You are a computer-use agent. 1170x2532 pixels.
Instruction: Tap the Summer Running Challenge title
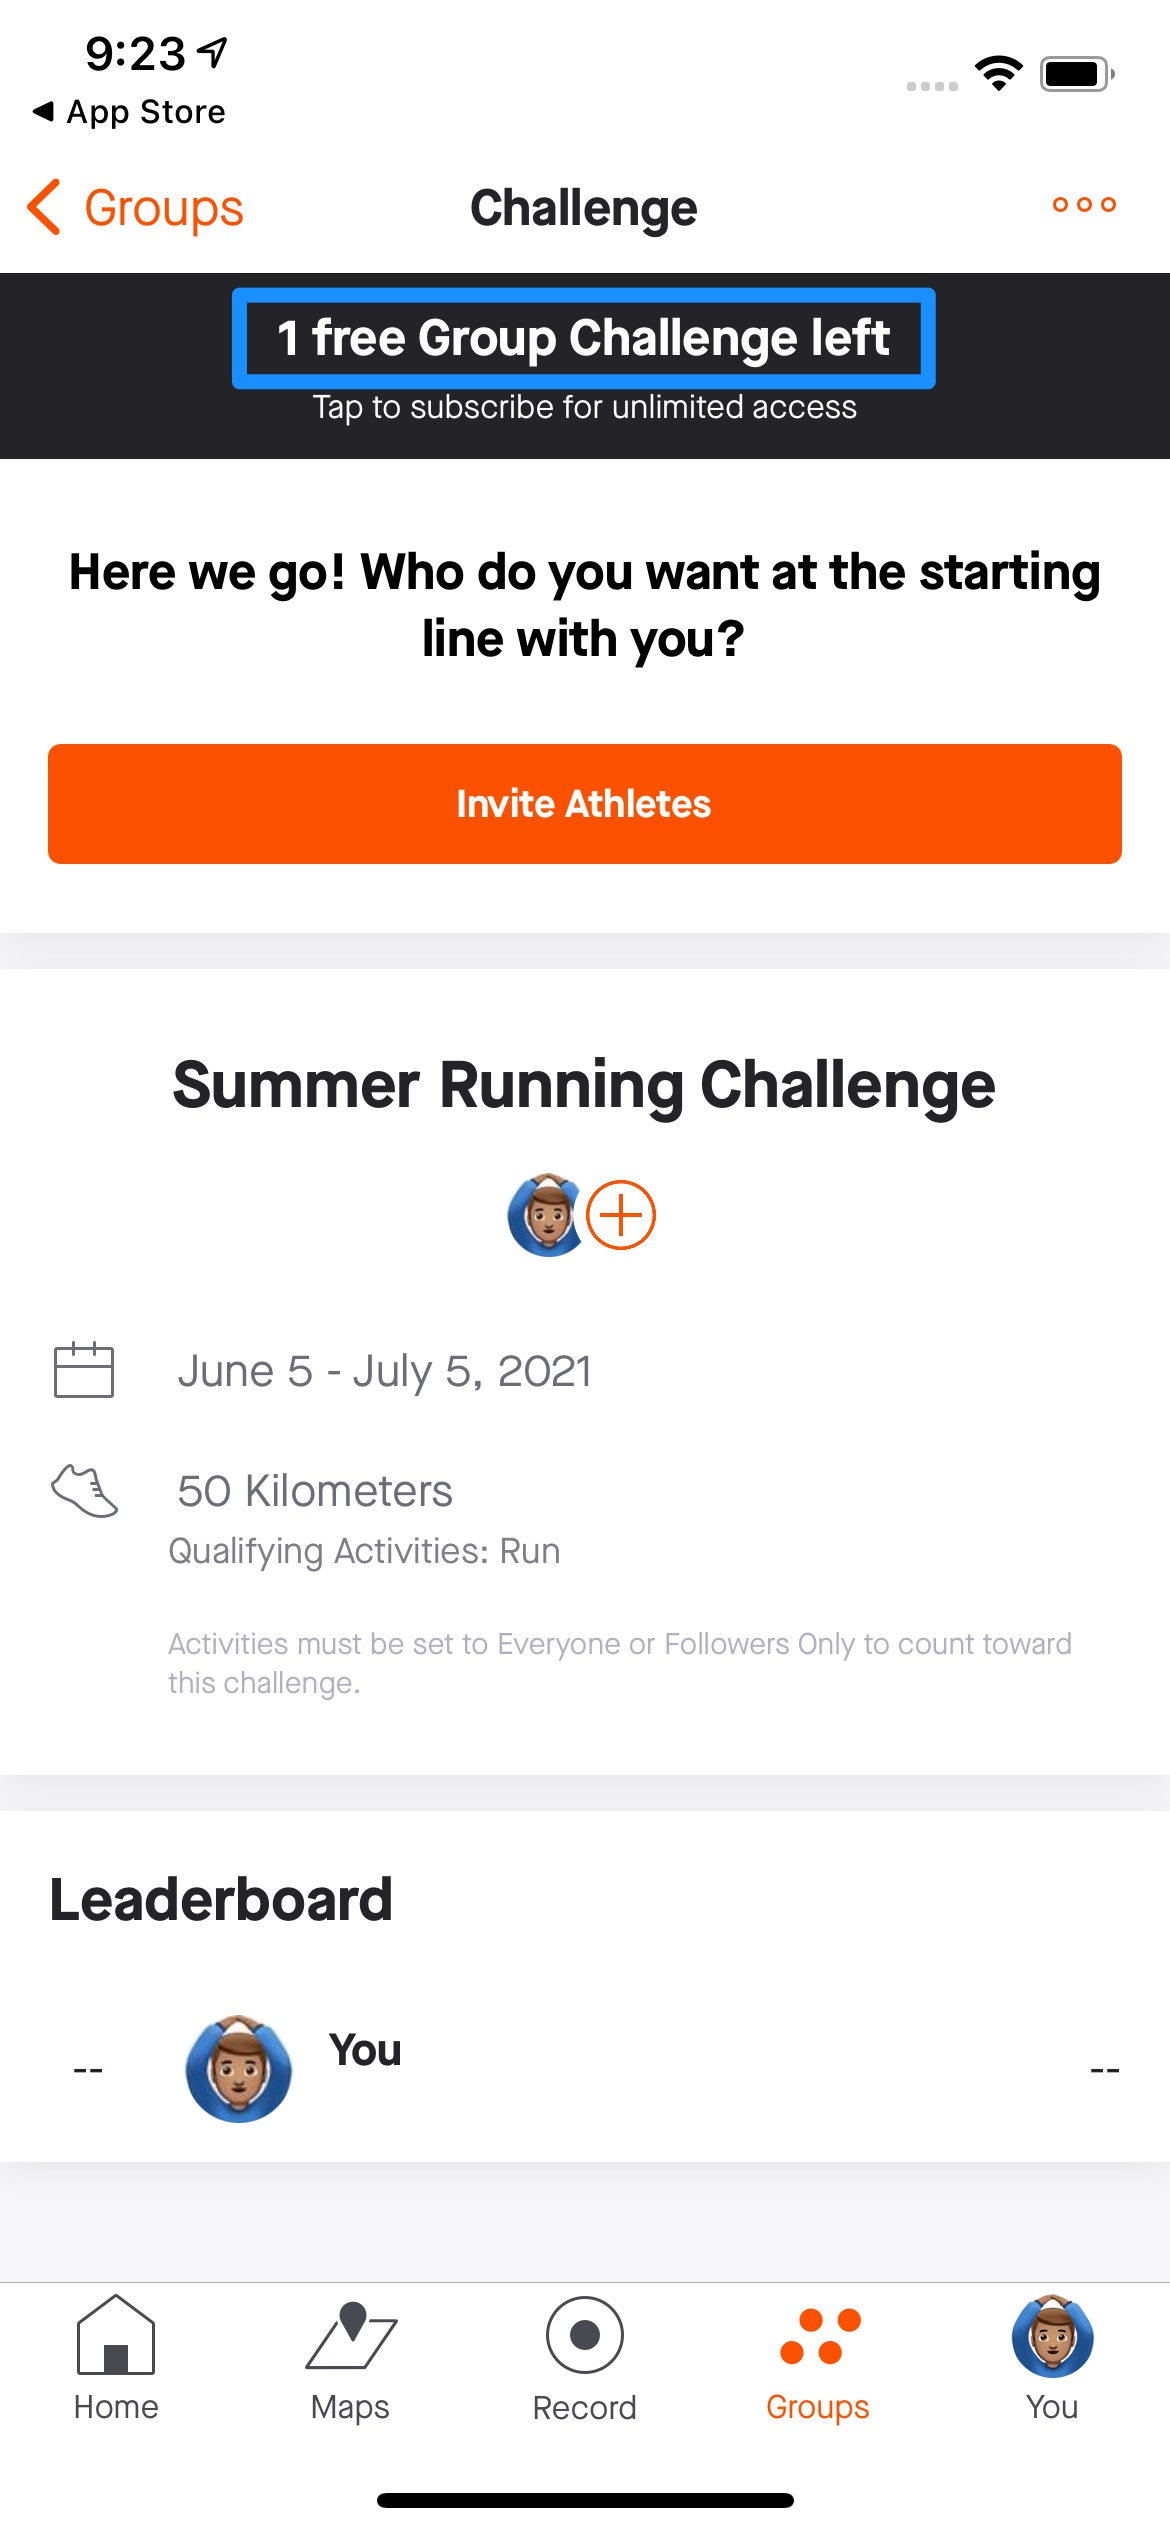(x=584, y=1085)
